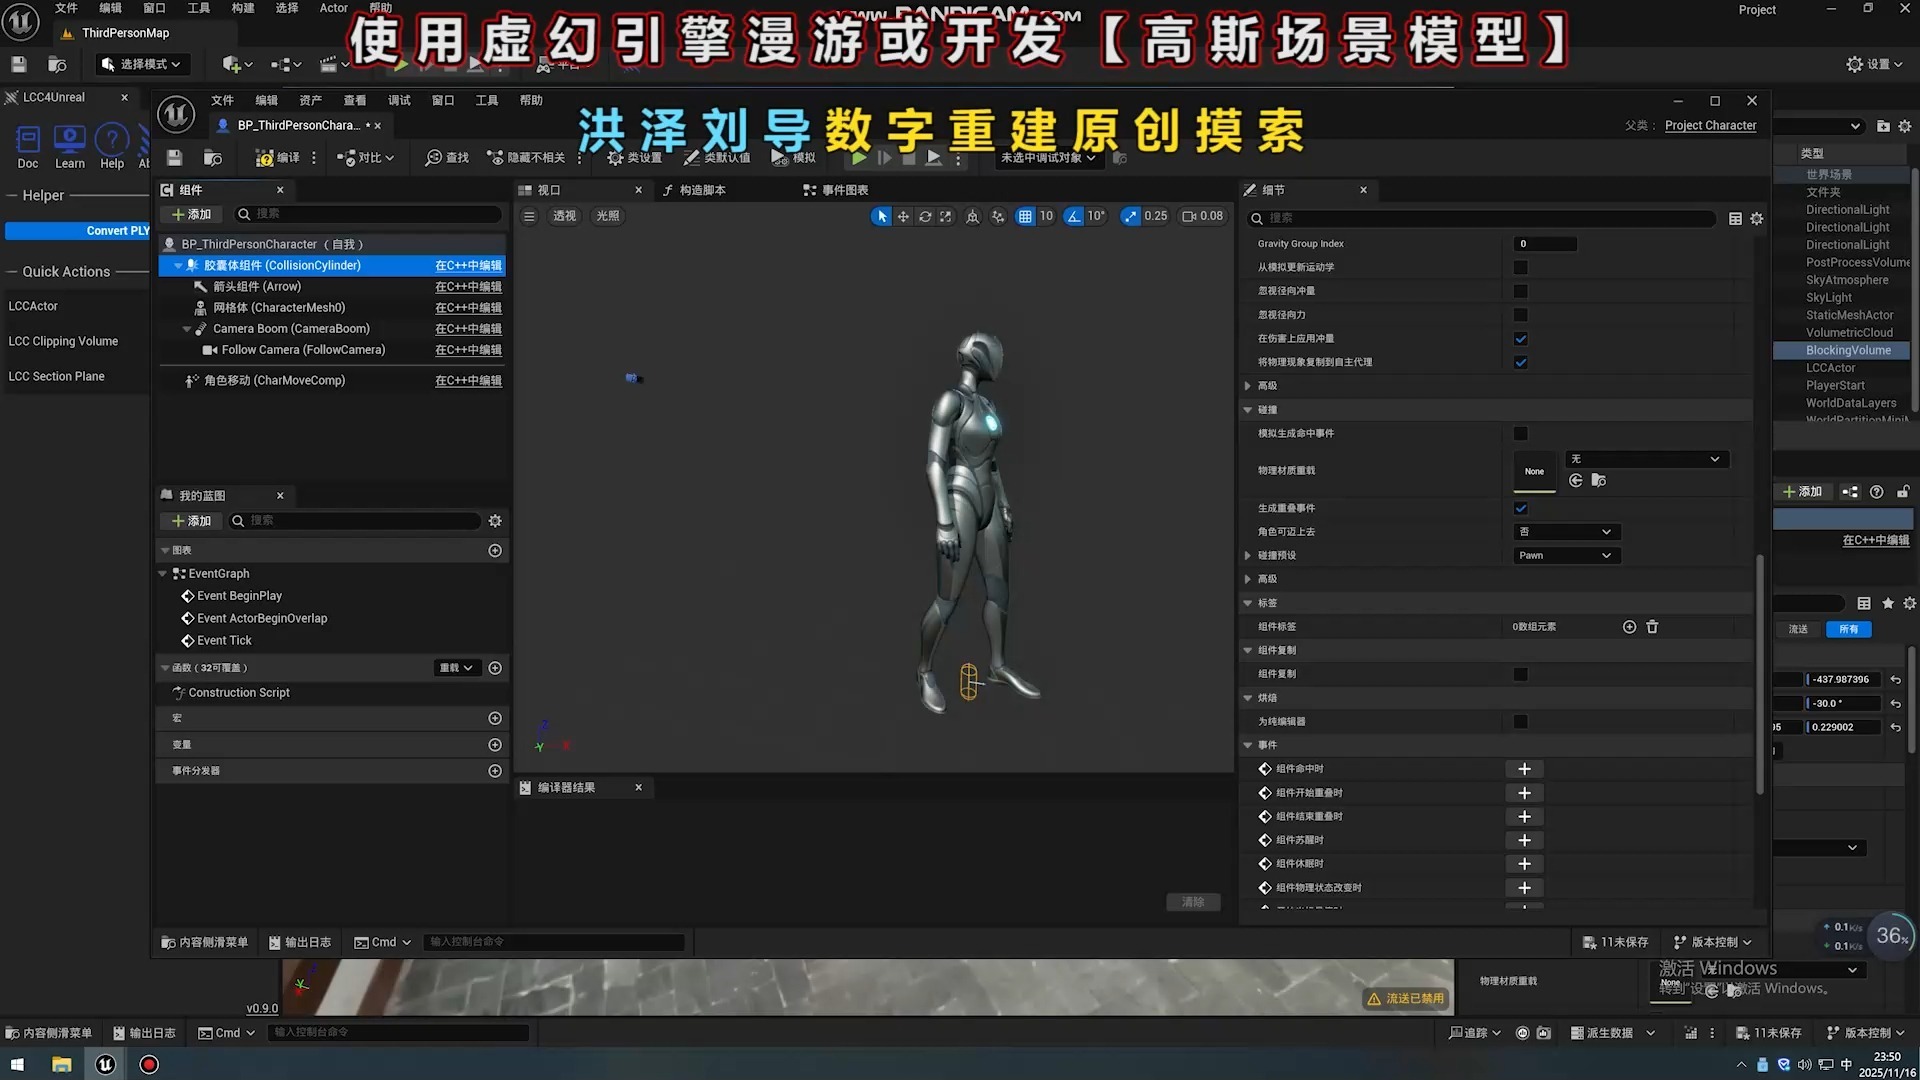Delete component tags with trash icon
The height and width of the screenshot is (1080, 1920).
pyautogui.click(x=1652, y=627)
